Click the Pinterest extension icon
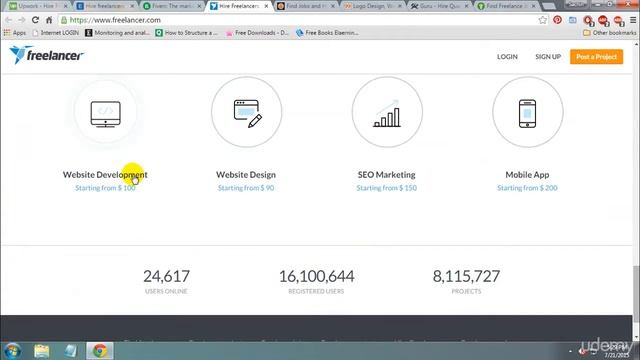This screenshot has height=360, width=640. tap(558, 20)
